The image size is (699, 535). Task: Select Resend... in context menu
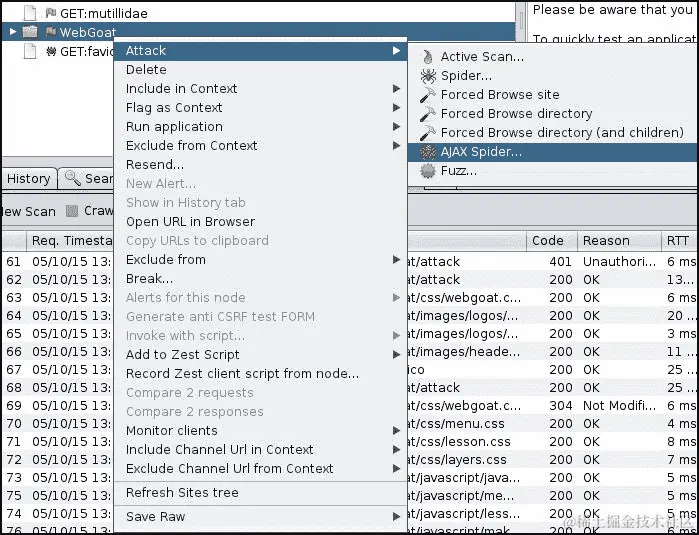[261, 165]
